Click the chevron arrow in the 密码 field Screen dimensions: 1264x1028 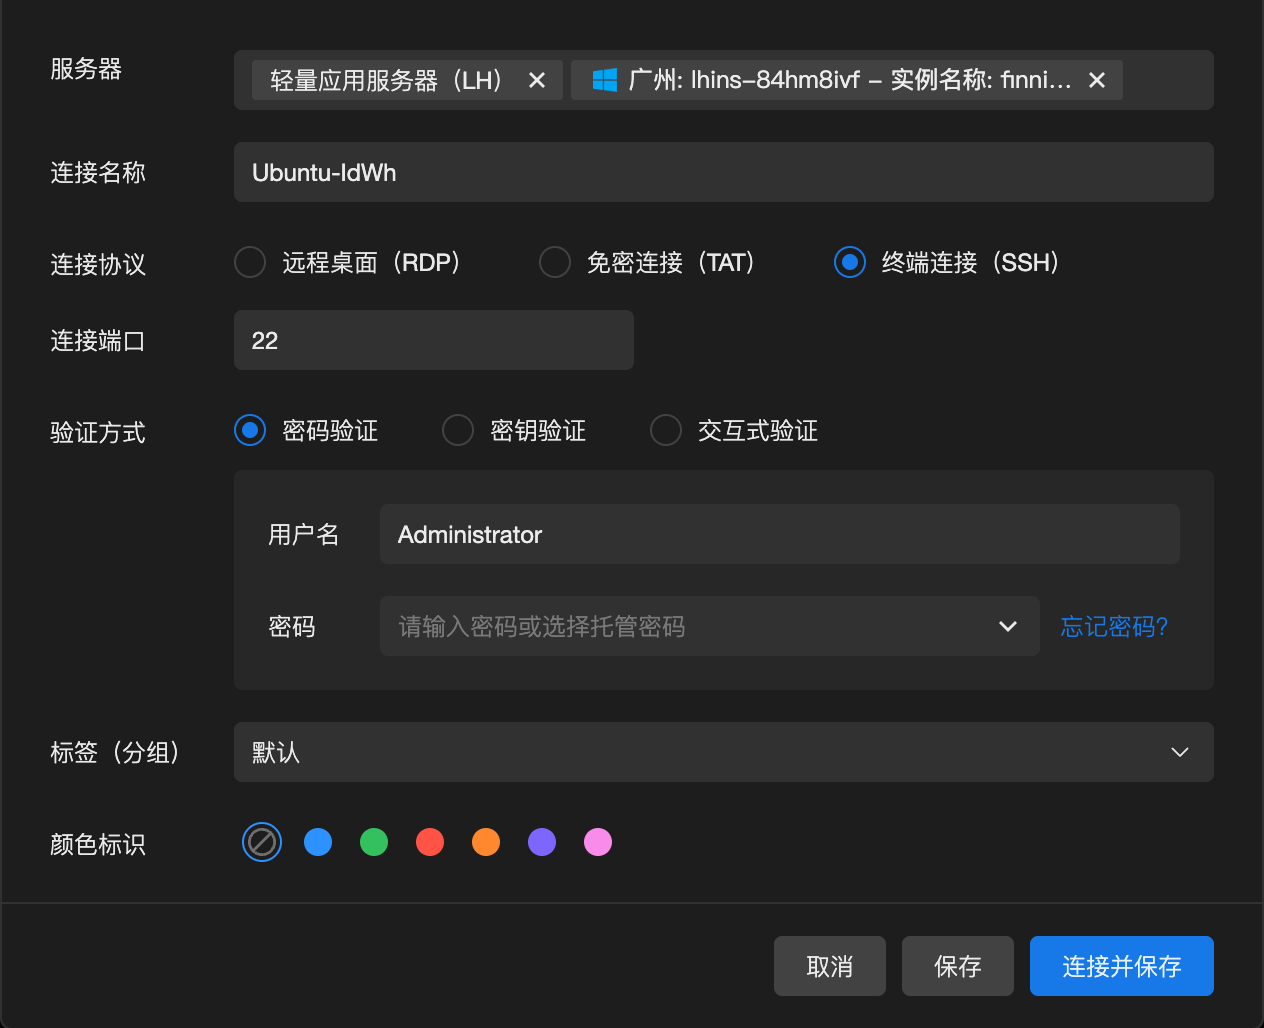[x=1008, y=626]
